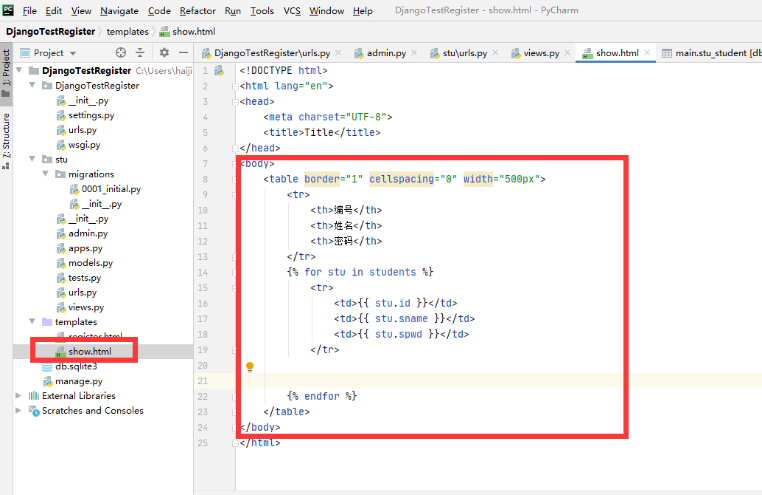Collapse the inner DjangoTestRegister folder
Viewport: 762px width, 495px height.
[32, 85]
